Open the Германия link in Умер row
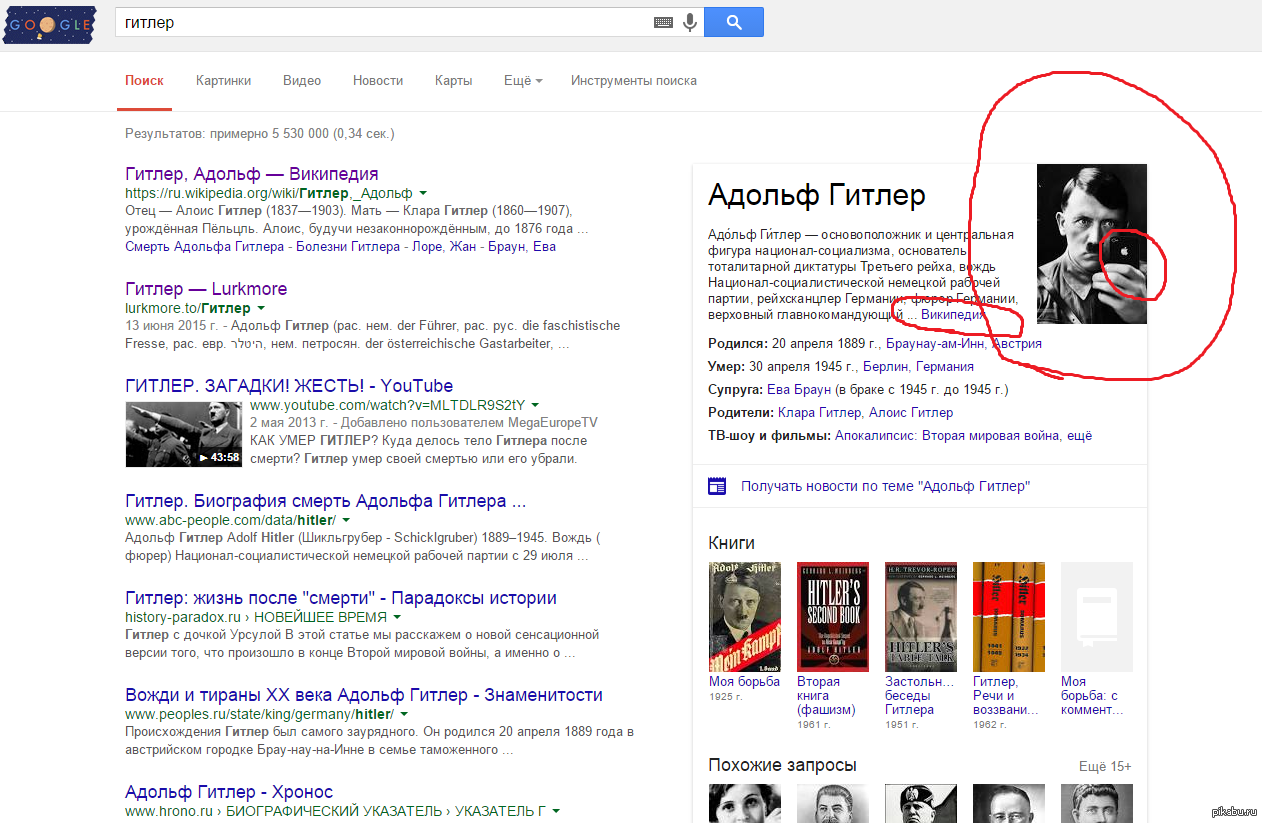Viewport: 1262px width, 823px height. coord(944,366)
